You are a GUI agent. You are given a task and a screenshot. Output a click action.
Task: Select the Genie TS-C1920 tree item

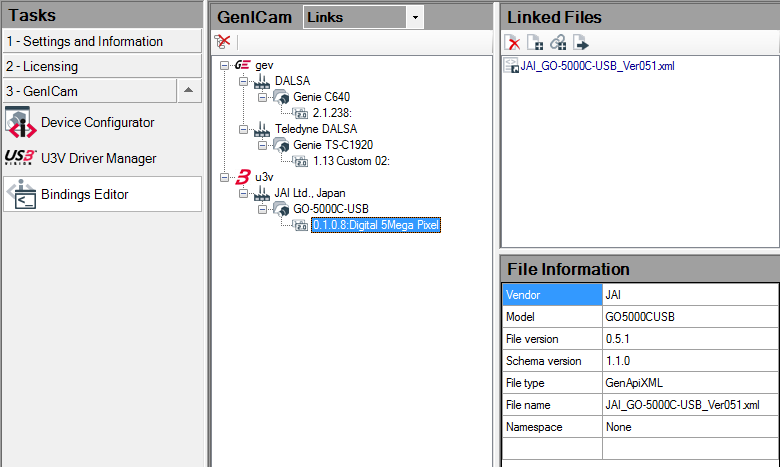coord(333,145)
